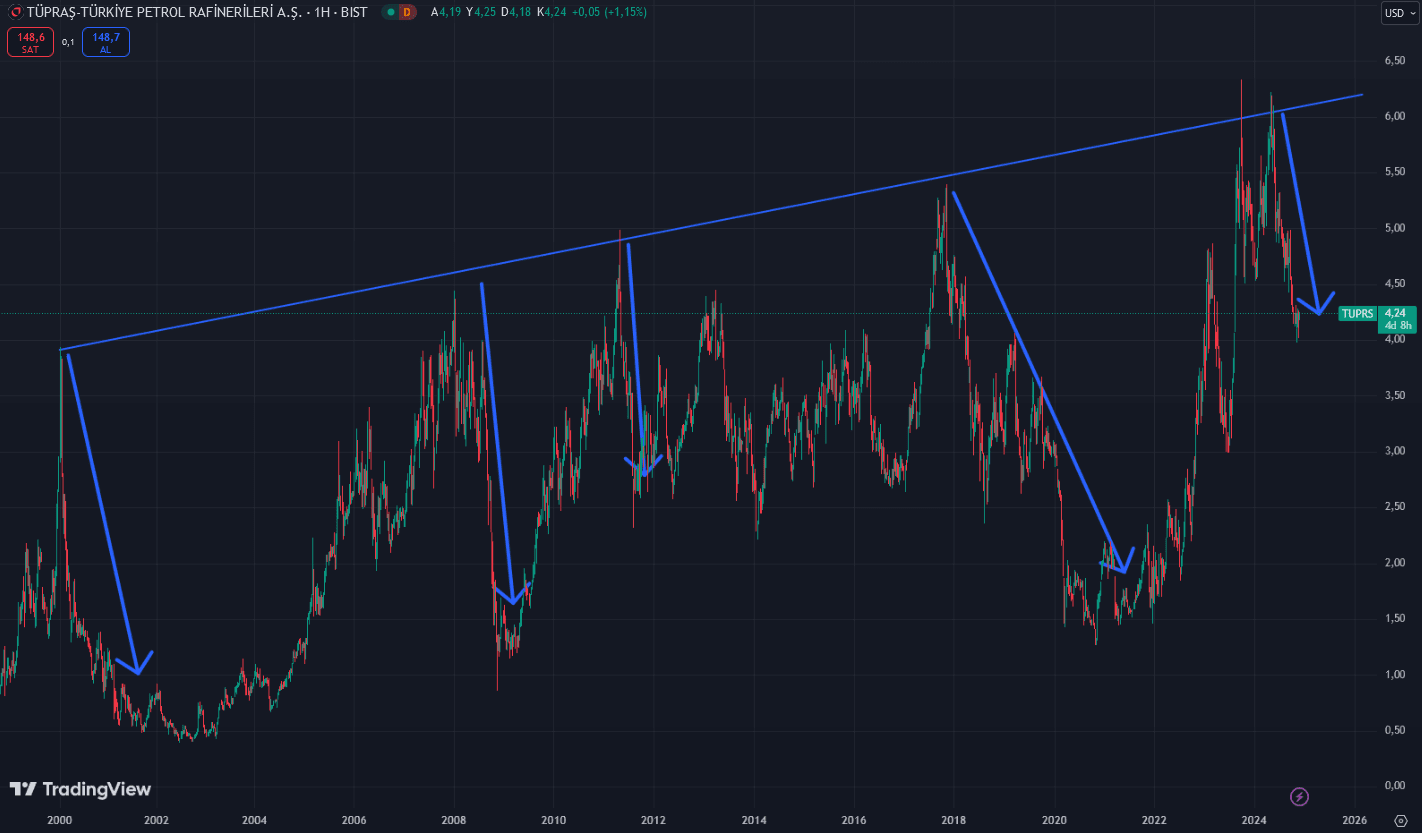Click the 2016 time axis label
This screenshot has width=1422, height=833.
coord(854,818)
